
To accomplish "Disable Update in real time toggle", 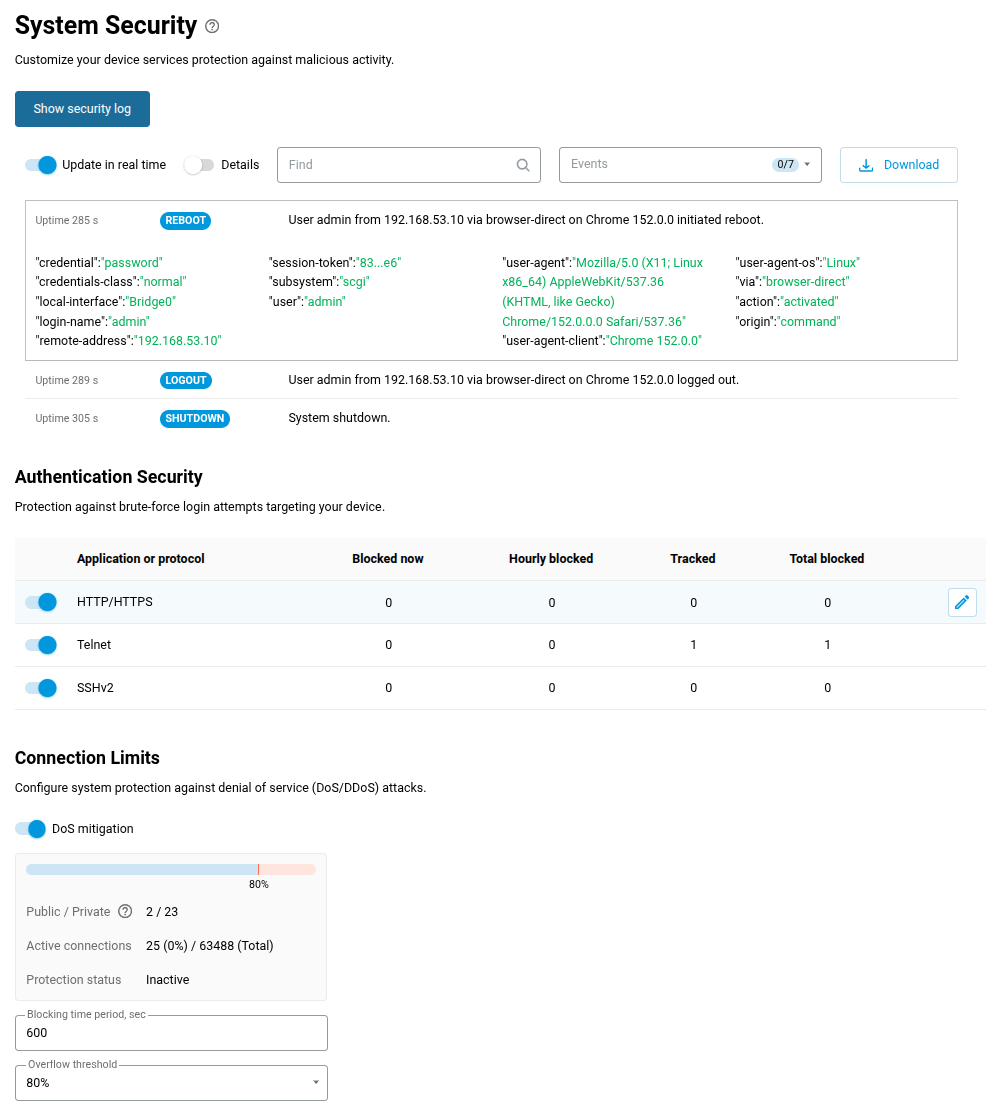I will tap(40, 165).
